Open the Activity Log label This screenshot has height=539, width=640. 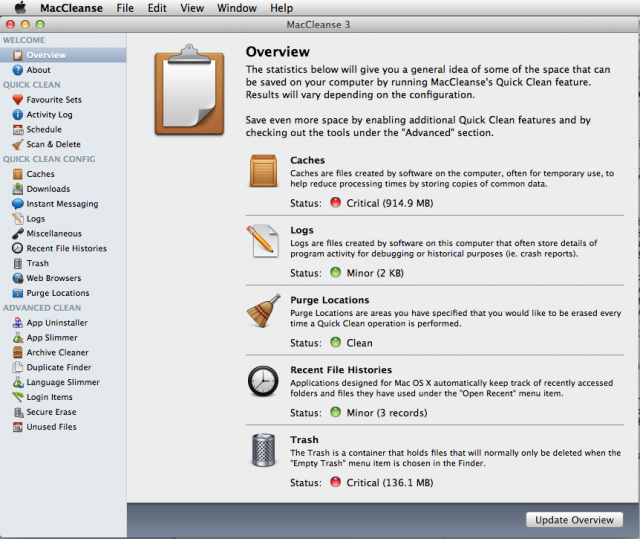tap(49, 115)
